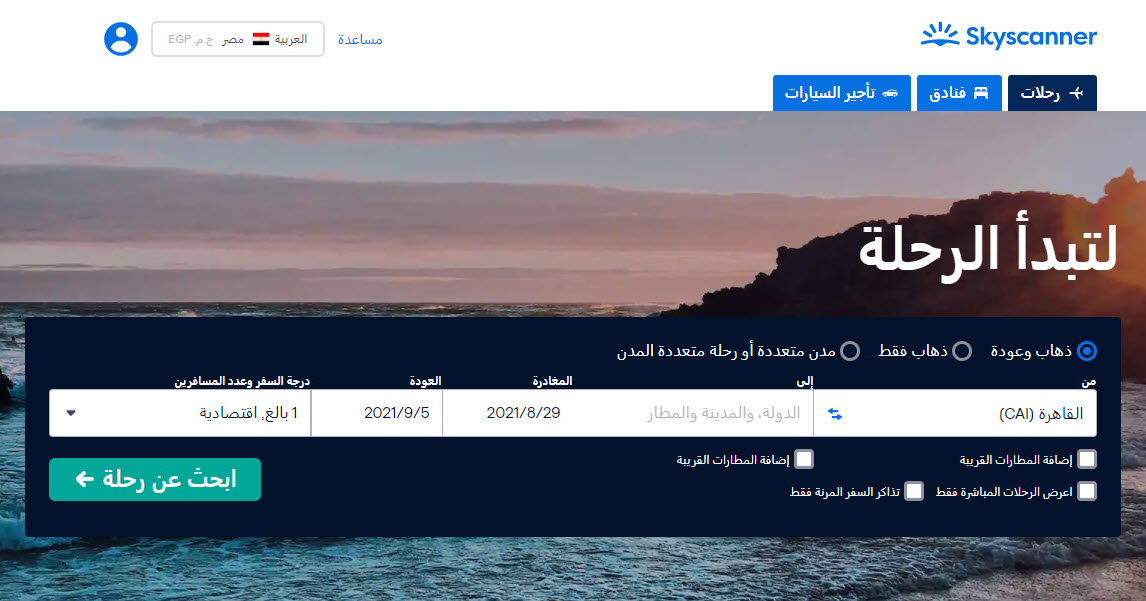Expand cabin class and travelers dropdown
This screenshot has height=601, width=1146.
[180, 413]
